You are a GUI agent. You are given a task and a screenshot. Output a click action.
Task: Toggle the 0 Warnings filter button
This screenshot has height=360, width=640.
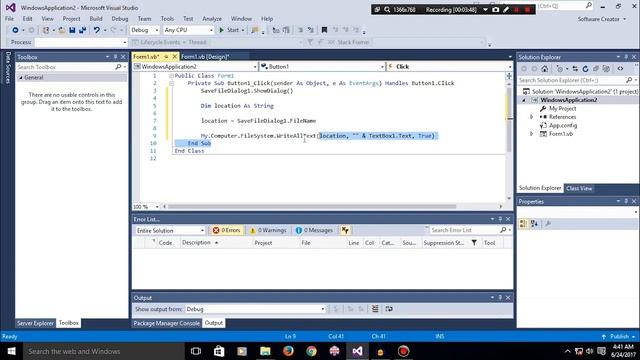(268, 230)
